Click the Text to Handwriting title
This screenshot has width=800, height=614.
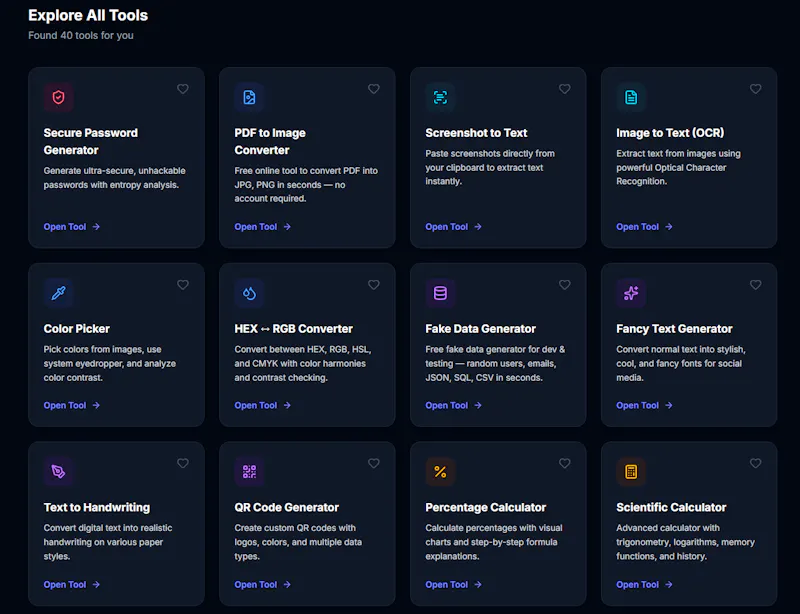coord(97,507)
